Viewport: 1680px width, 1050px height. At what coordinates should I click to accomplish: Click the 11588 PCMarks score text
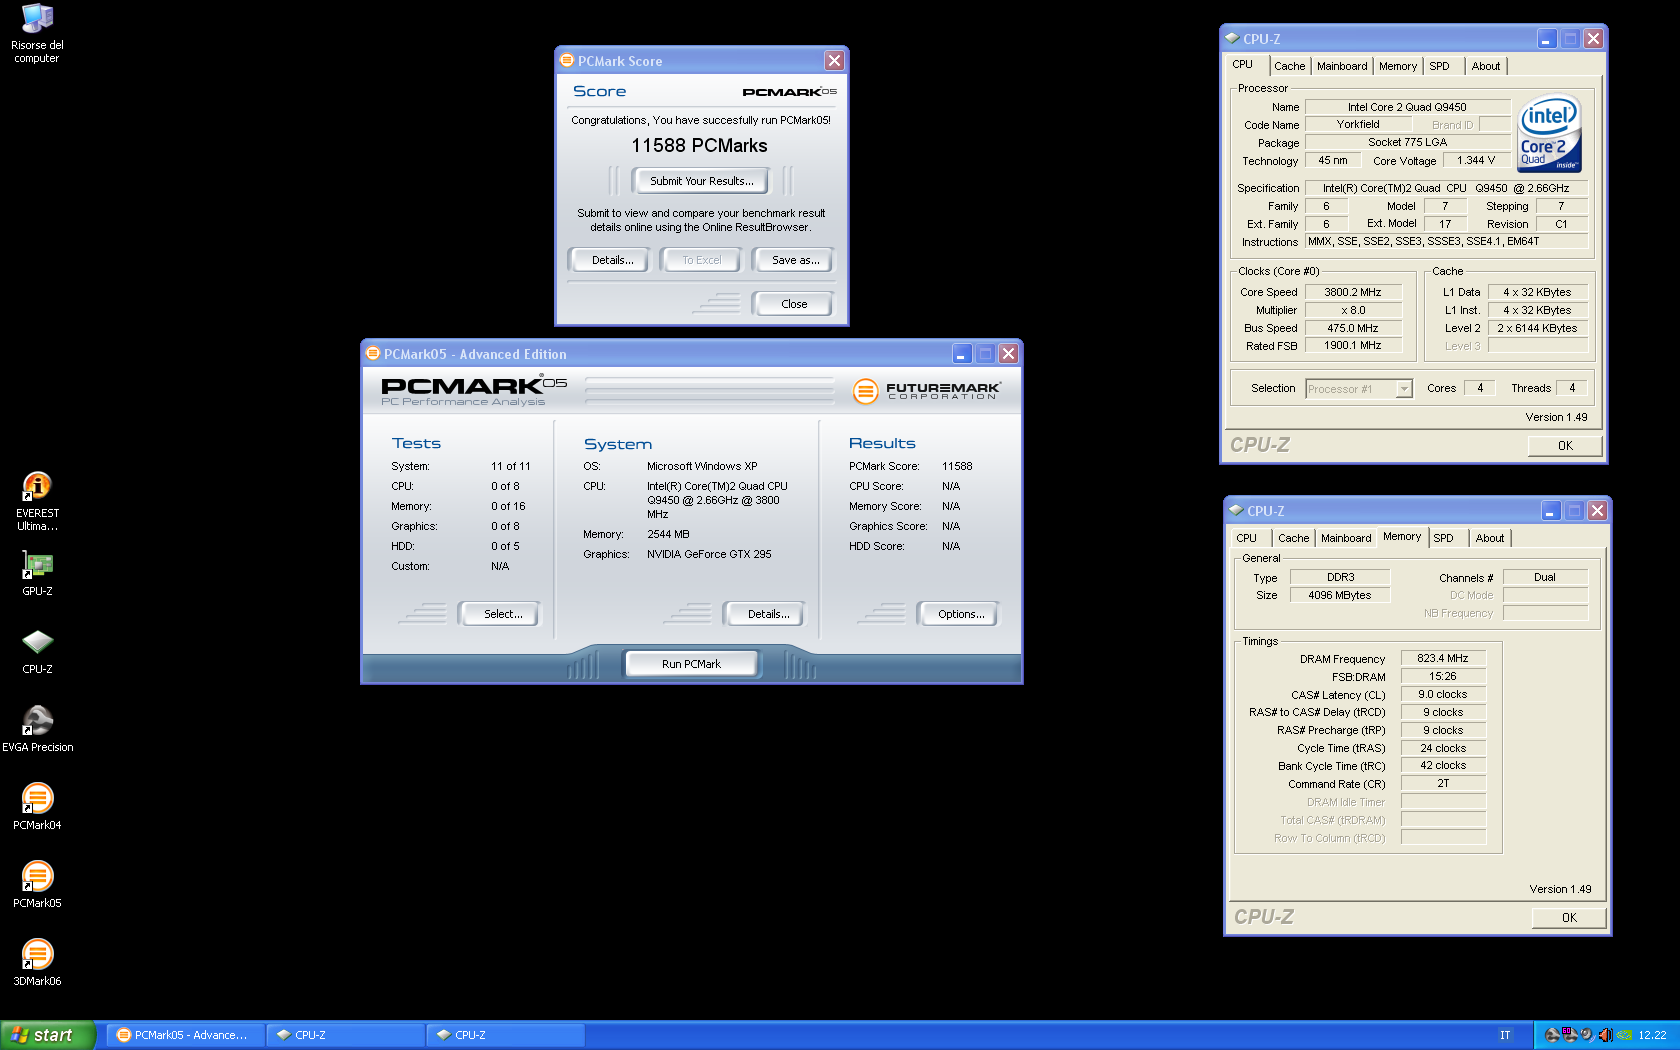click(x=700, y=145)
